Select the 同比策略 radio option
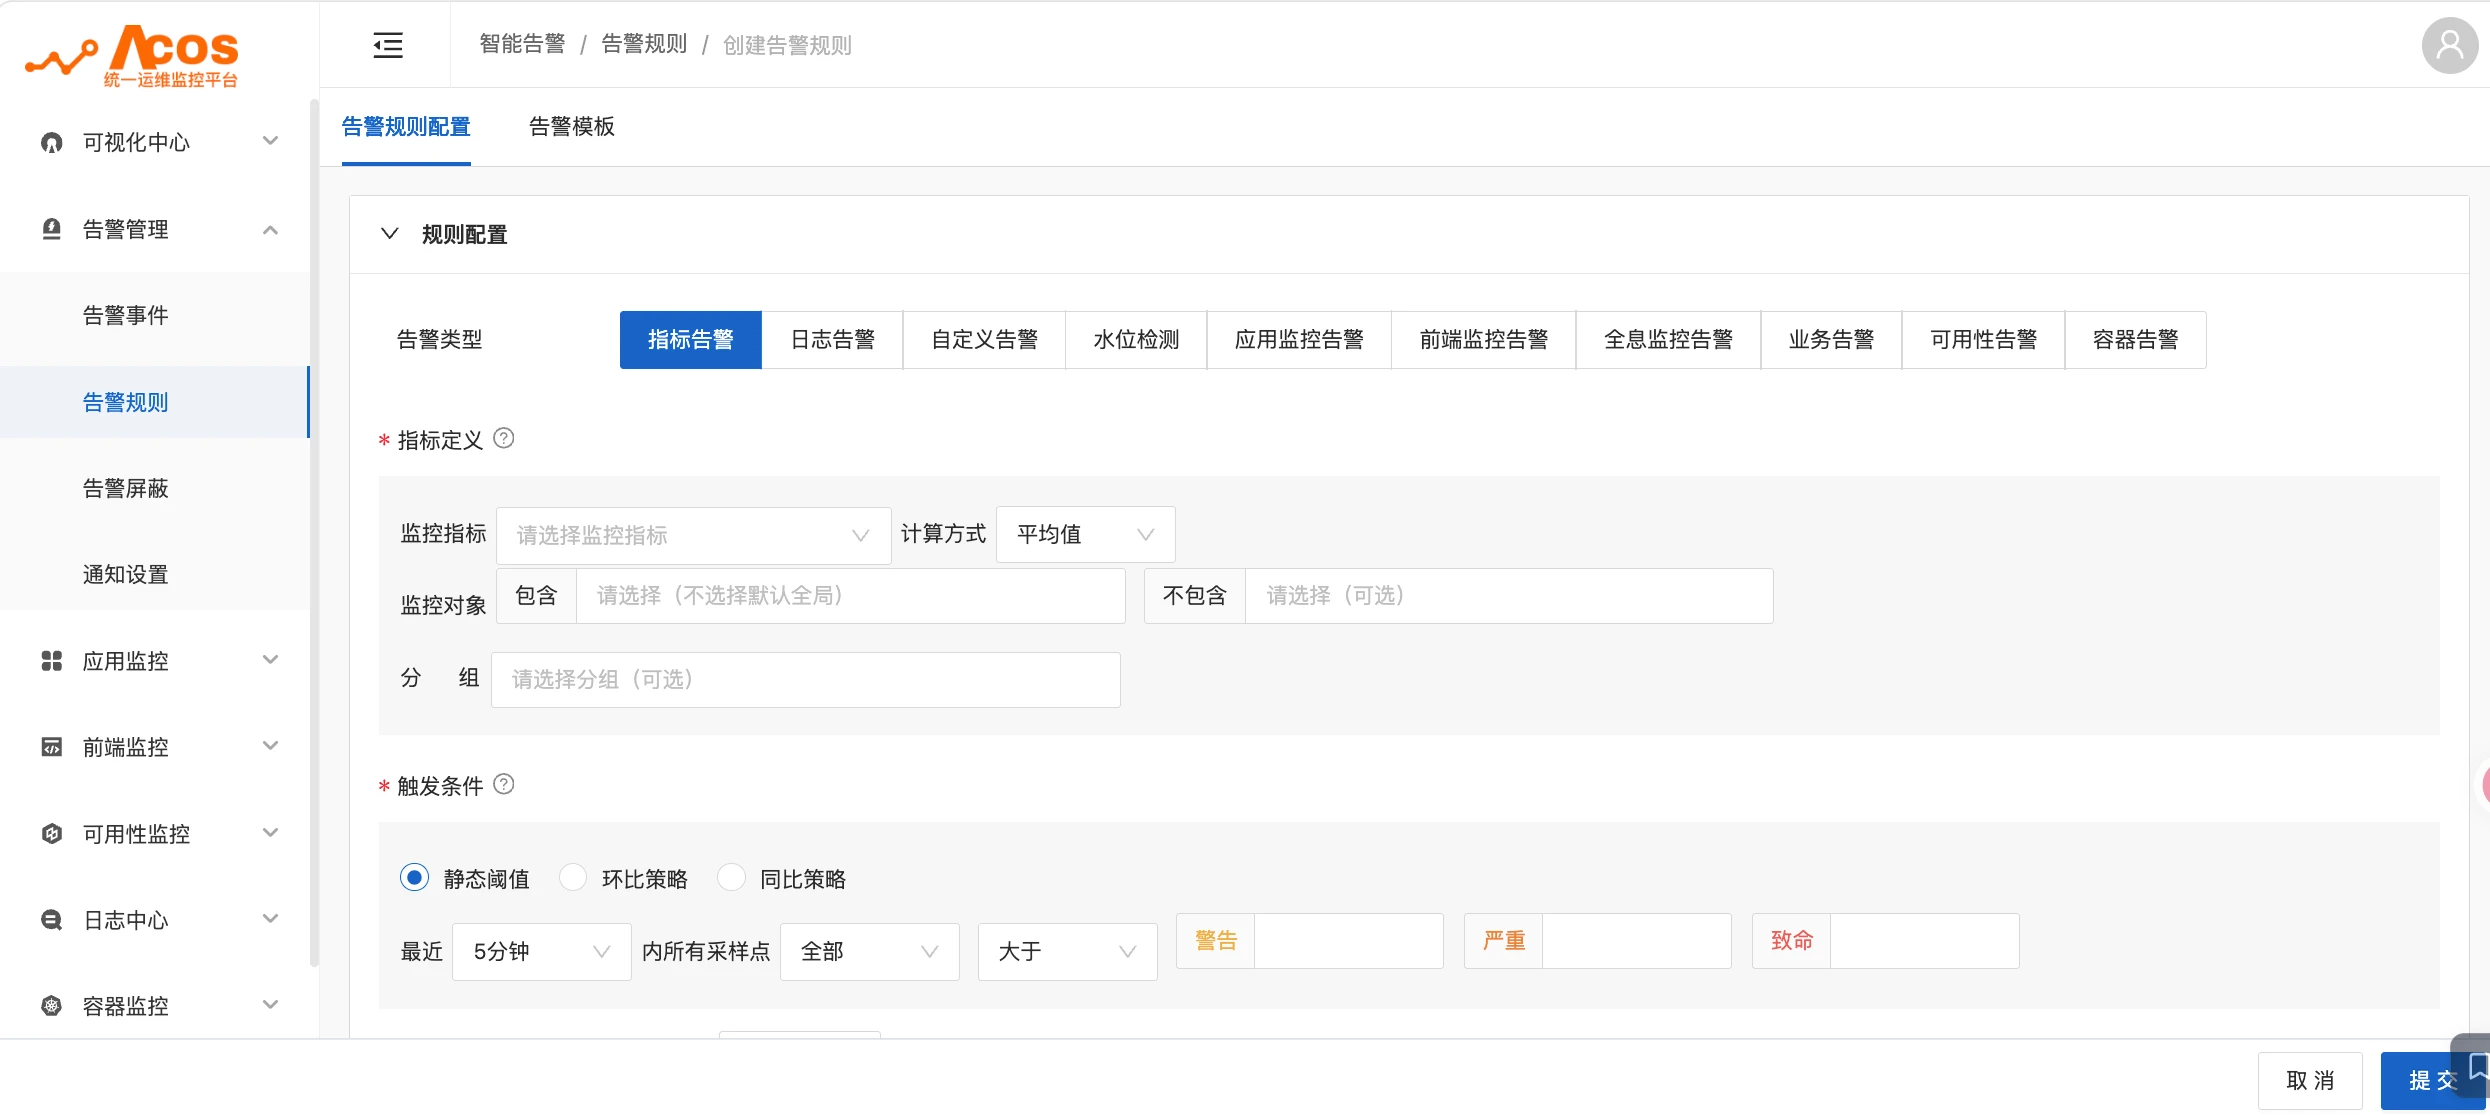This screenshot has width=2490, height=1116. [x=731, y=877]
